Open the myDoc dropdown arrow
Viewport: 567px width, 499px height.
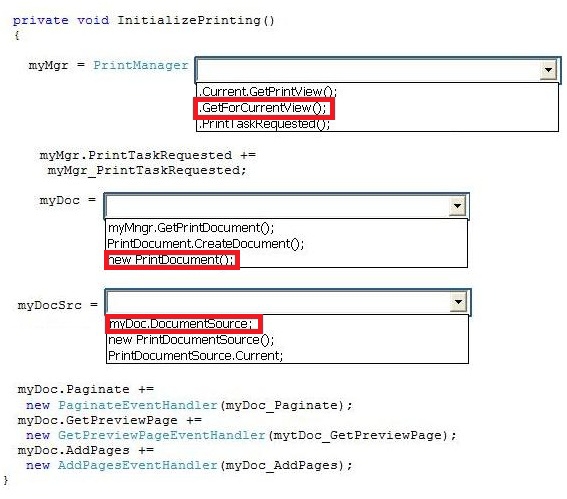[x=457, y=206]
